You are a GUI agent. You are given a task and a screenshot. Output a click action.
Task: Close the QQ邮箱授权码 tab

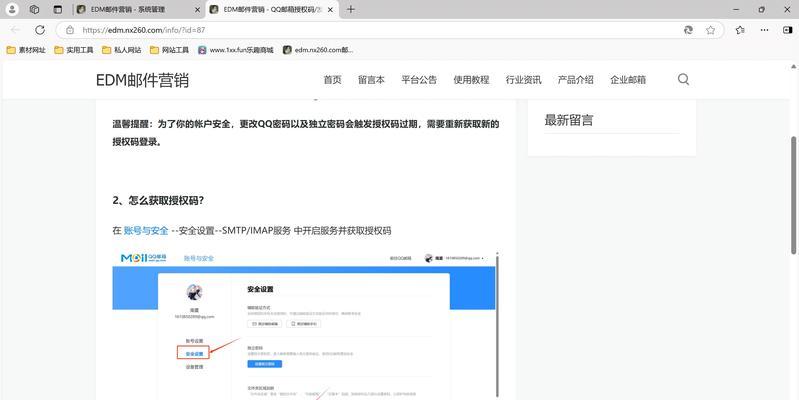pyautogui.click(x=329, y=10)
